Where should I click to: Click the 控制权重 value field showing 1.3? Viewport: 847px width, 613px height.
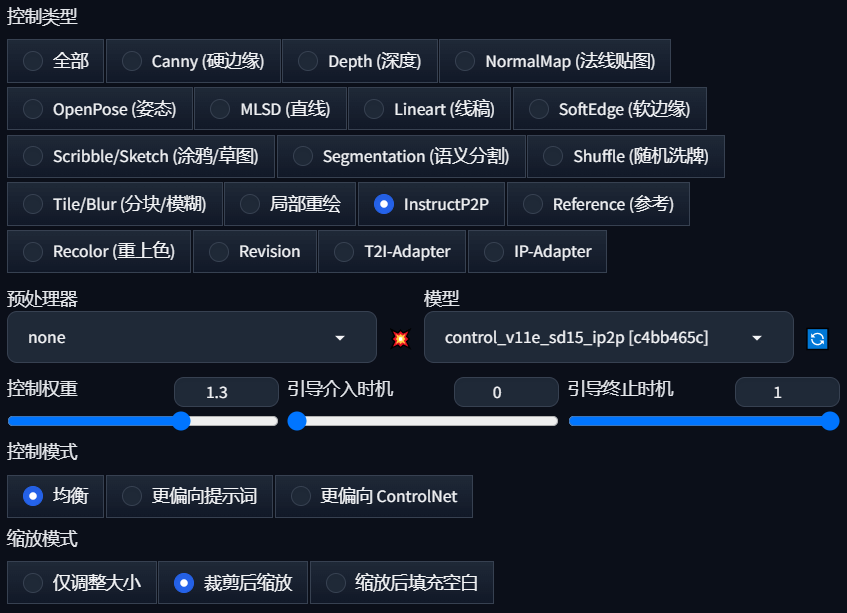[226, 392]
